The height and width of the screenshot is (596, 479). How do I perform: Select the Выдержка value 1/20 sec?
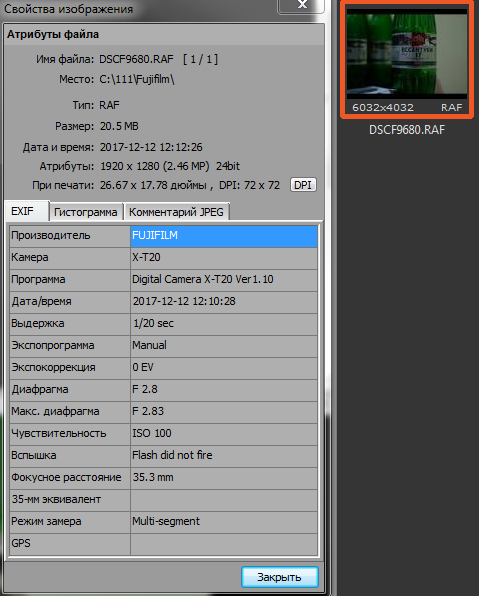pyautogui.click(x=224, y=324)
